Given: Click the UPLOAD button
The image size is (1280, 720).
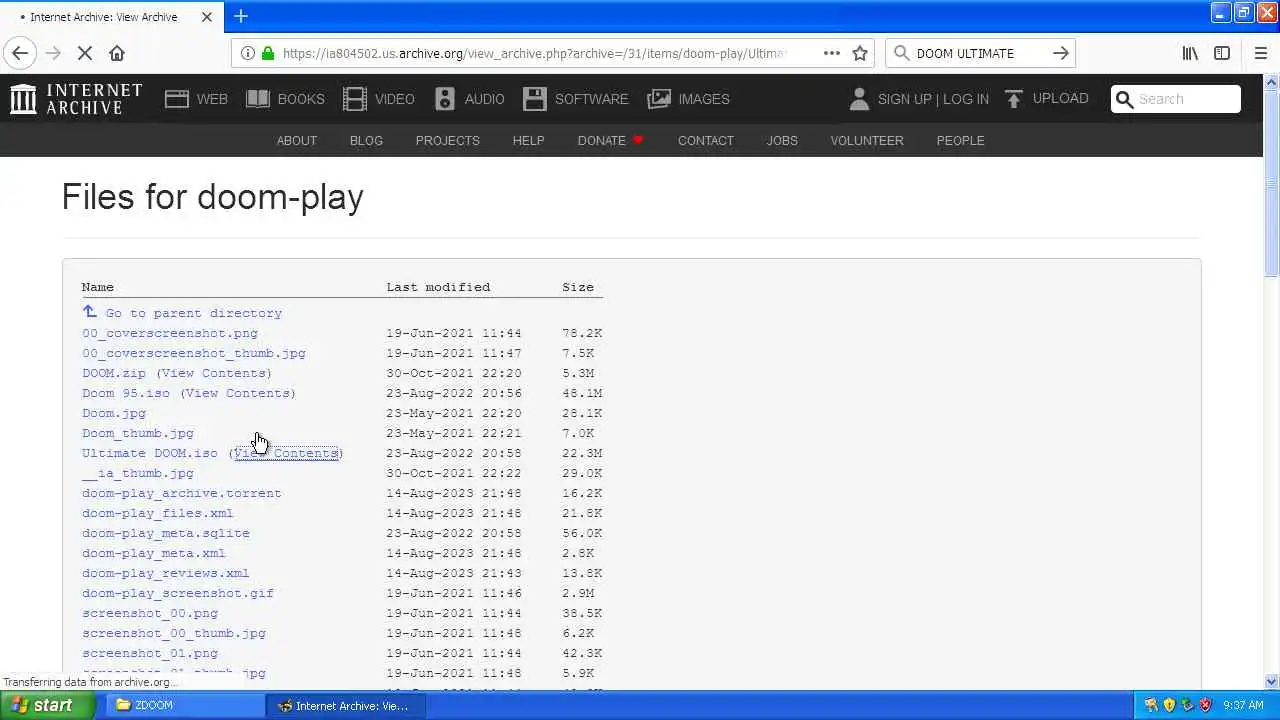Looking at the screenshot, I should [1046, 98].
